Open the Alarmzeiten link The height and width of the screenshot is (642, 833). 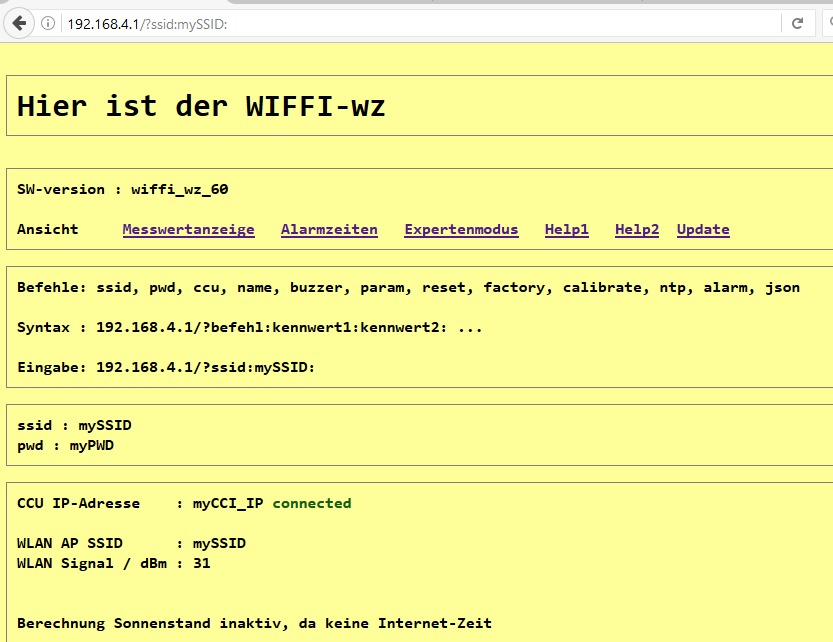point(329,230)
